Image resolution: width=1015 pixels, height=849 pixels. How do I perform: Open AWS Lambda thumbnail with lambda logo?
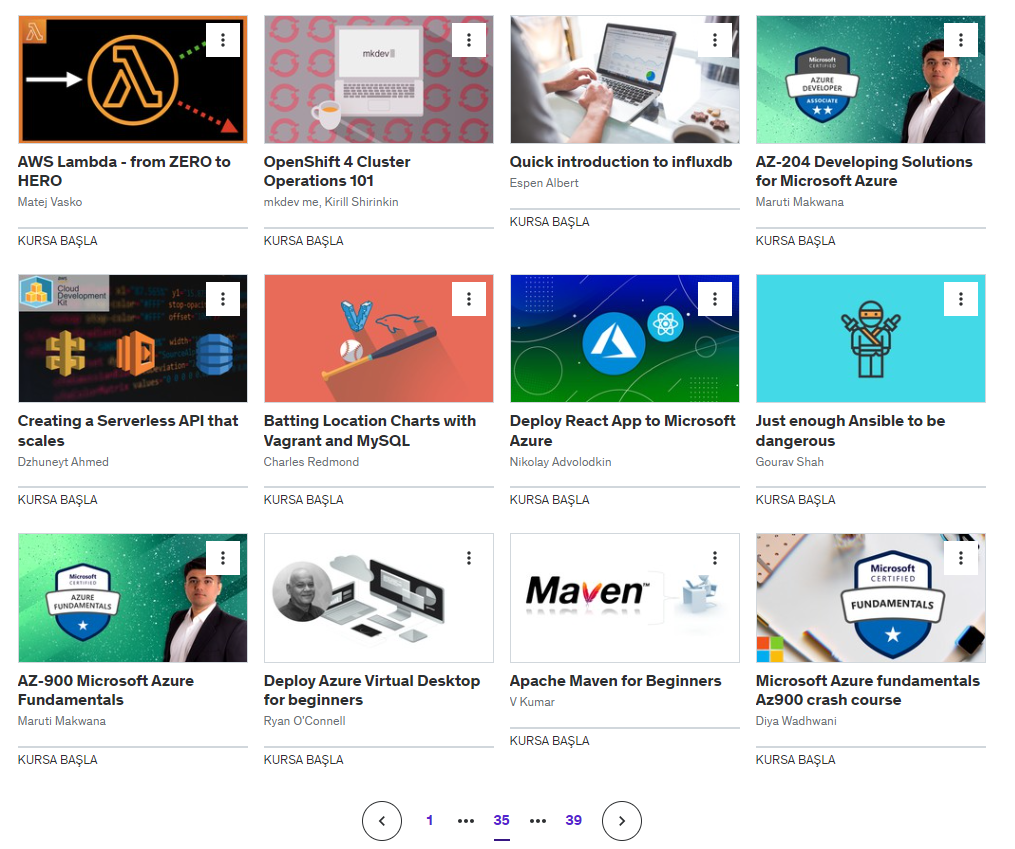pyautogui.click(x=133, y=80)
